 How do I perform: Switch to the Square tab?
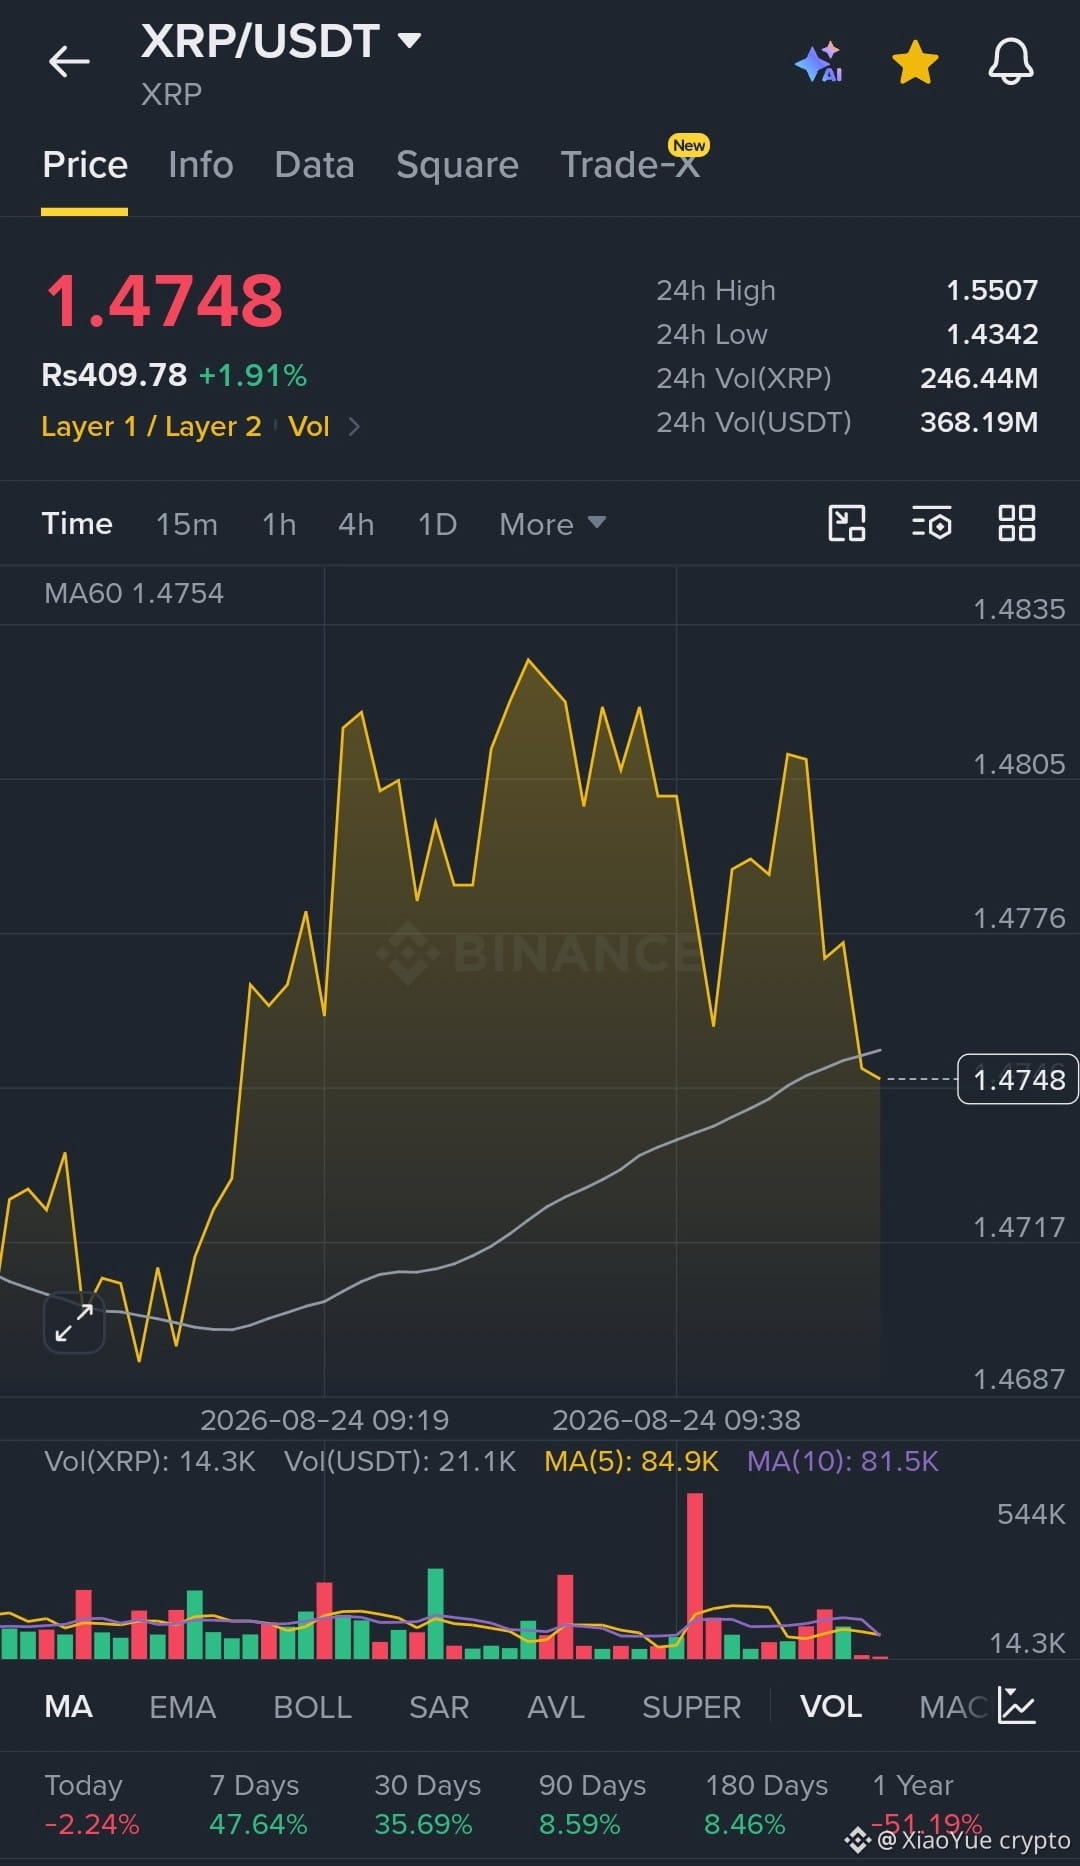coord(457,165)
